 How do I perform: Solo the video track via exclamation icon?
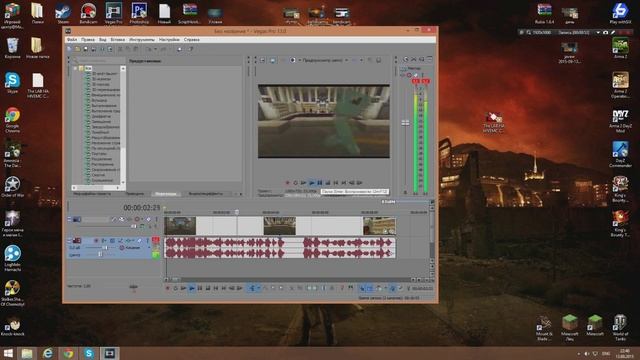[x=156, y=219]
